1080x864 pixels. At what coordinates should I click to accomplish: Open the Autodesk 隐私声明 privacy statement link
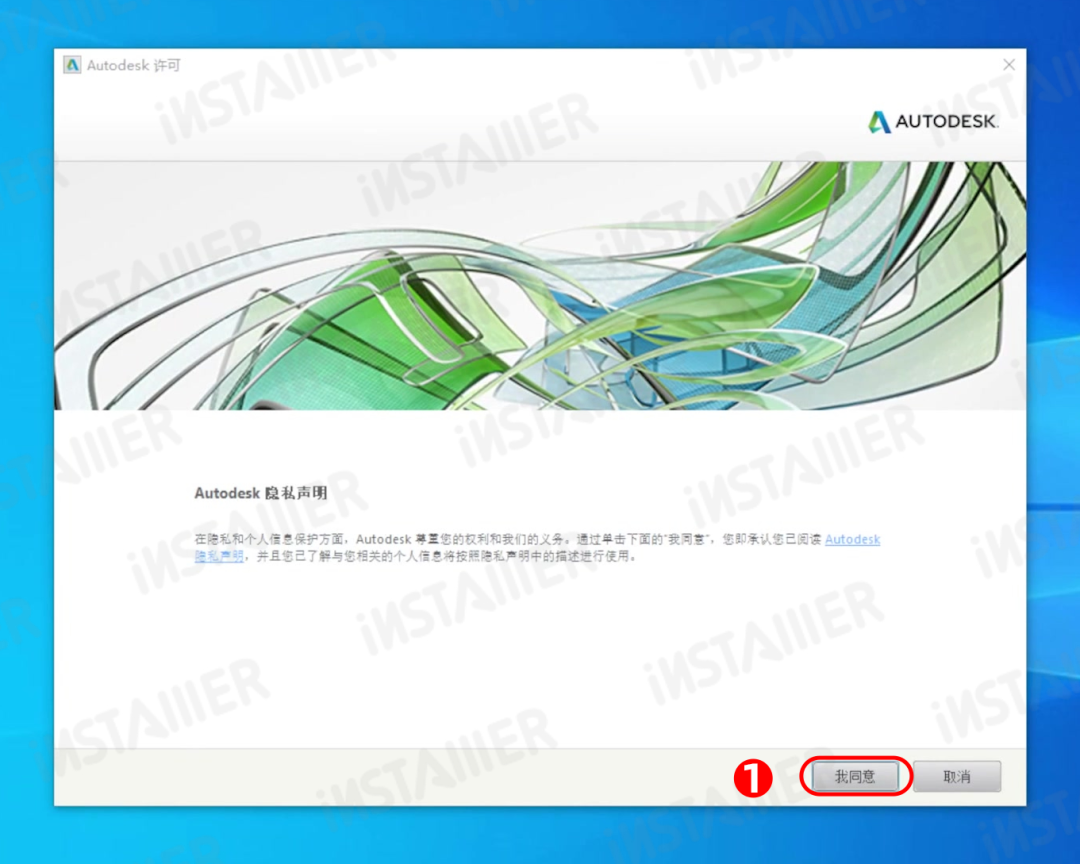[x=852, y=539]
